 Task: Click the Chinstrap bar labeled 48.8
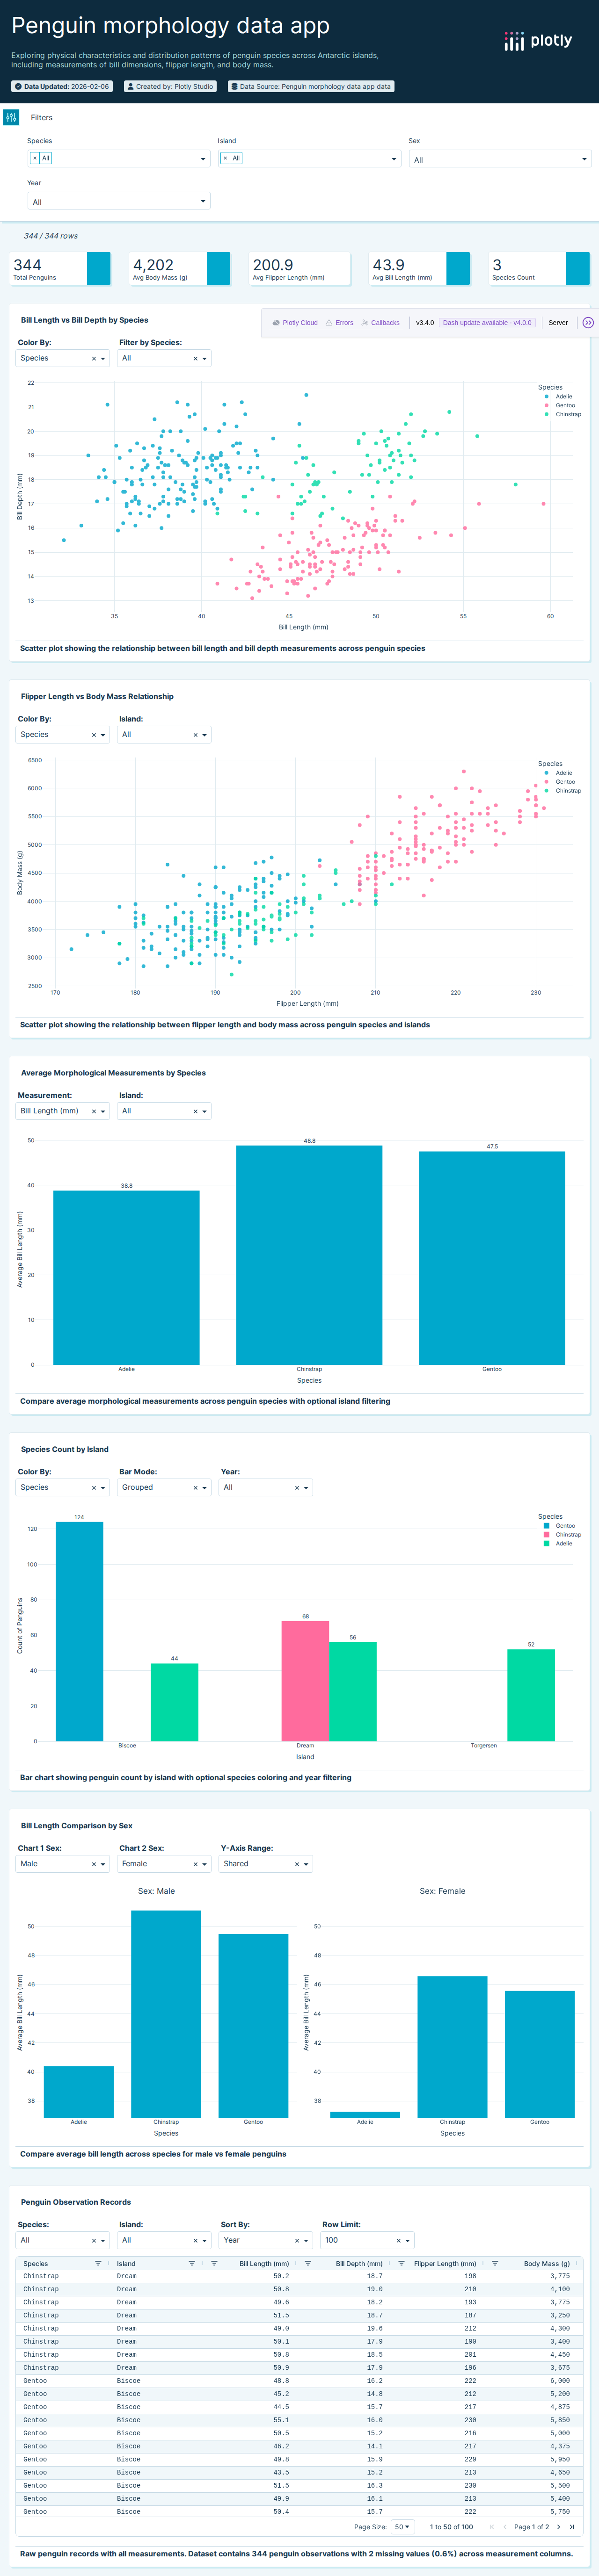[x=309, y=1255]
